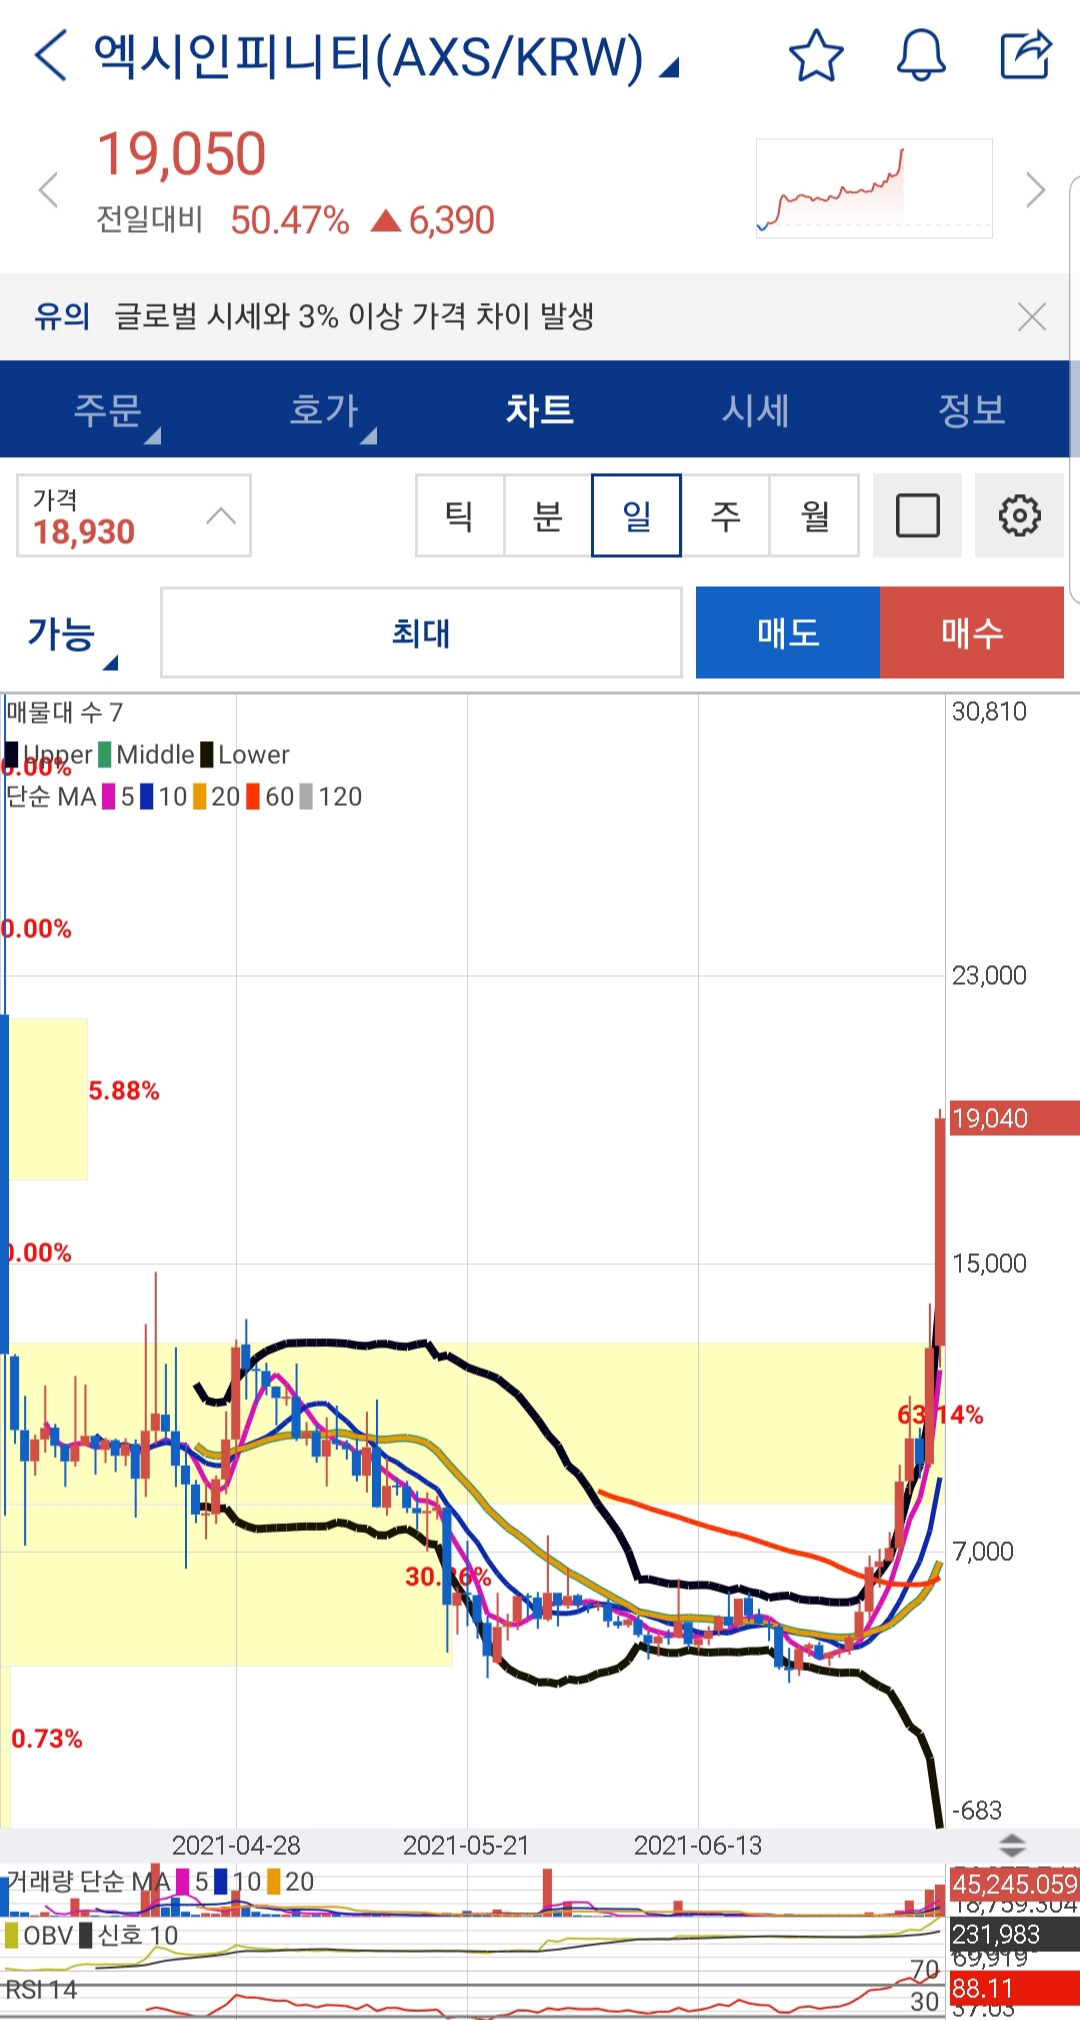The height and width of the screenshot is (2020, 1080).
Task: Click the magenta MA 5 legend swatch
Action: point(109,796)
